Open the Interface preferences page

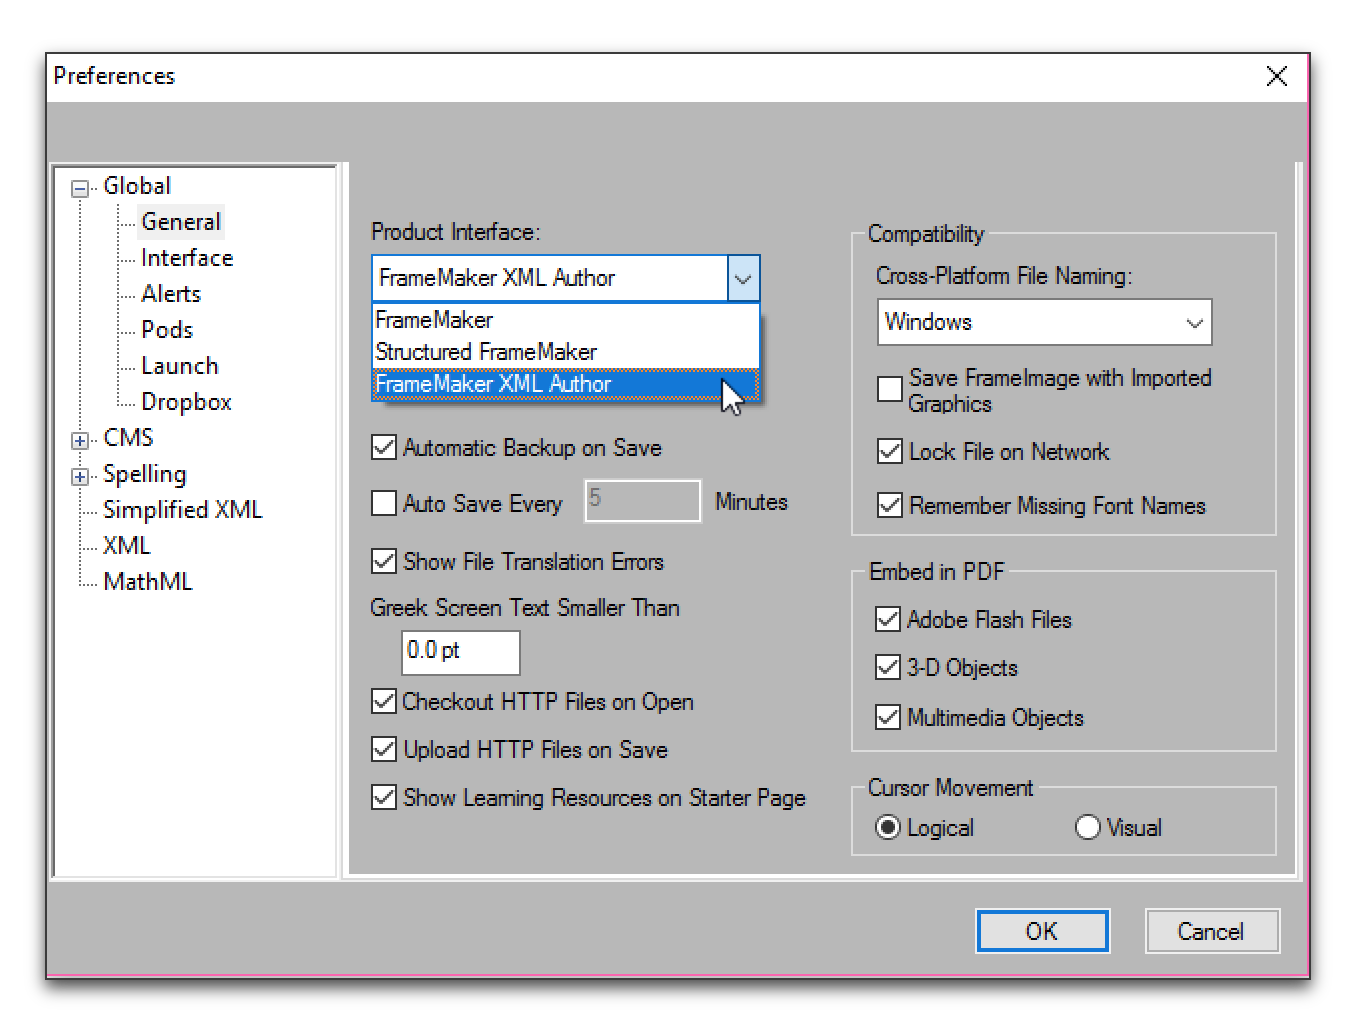coord(187,258)
